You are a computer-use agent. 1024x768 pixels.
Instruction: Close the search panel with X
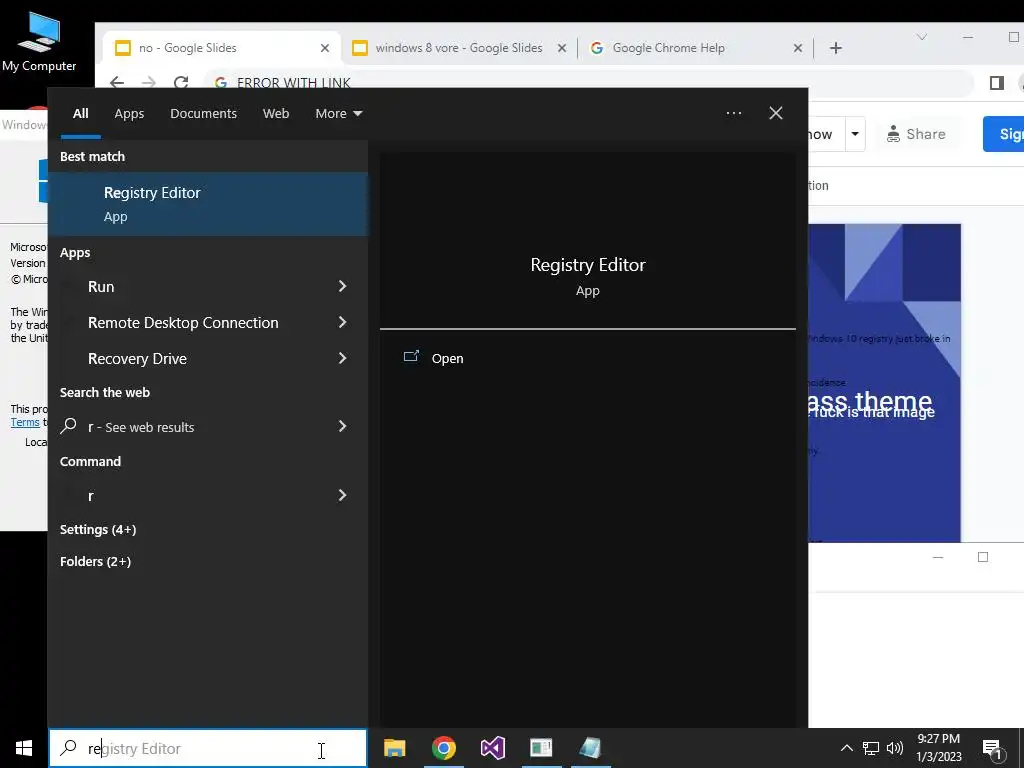click(x=776, y=113)
